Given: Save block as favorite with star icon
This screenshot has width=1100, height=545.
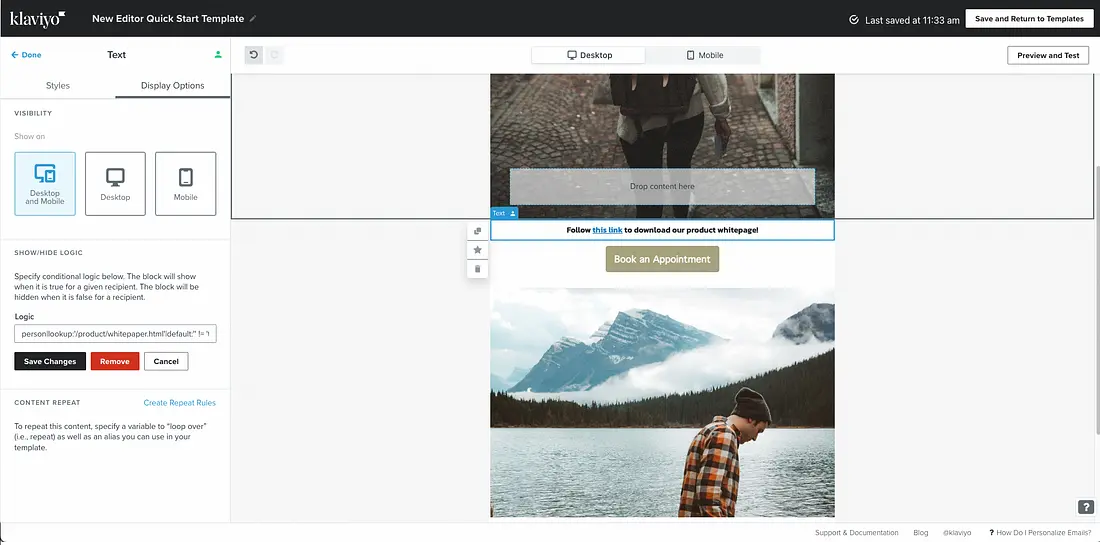Looking at the screenshot, I should [x=477, y=250].
